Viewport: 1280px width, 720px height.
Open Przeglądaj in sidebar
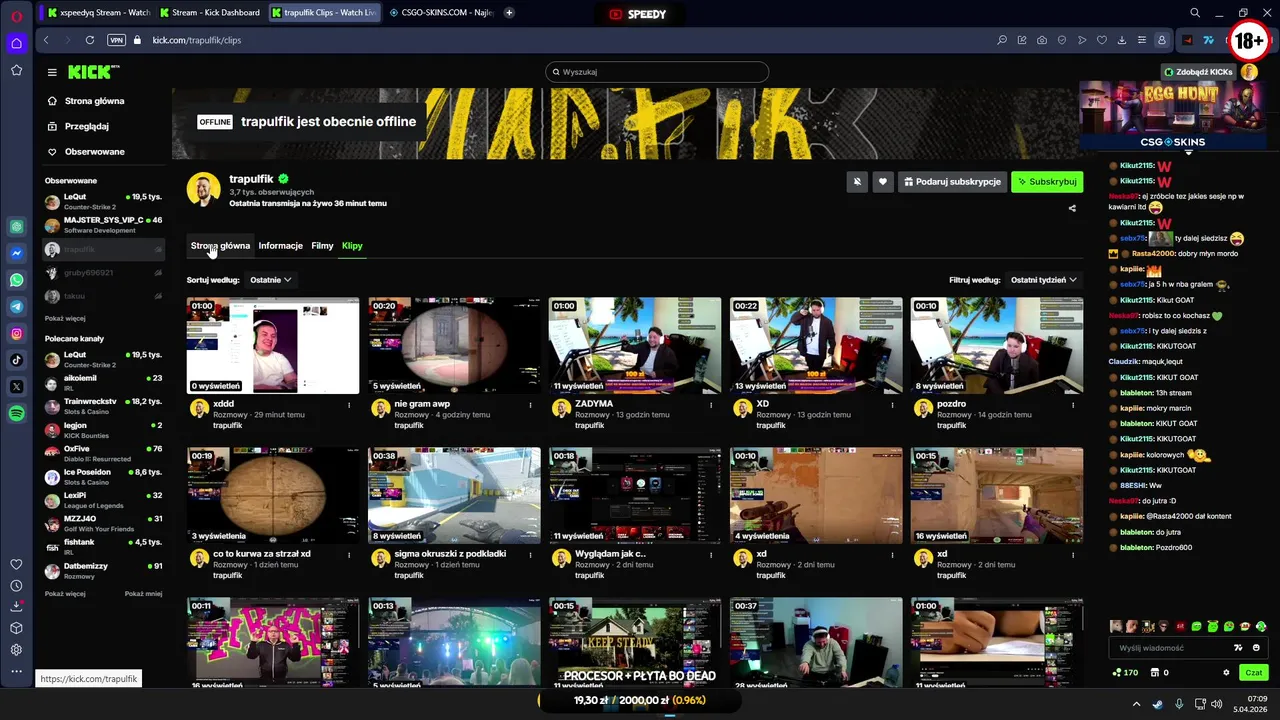pos(86,127)
